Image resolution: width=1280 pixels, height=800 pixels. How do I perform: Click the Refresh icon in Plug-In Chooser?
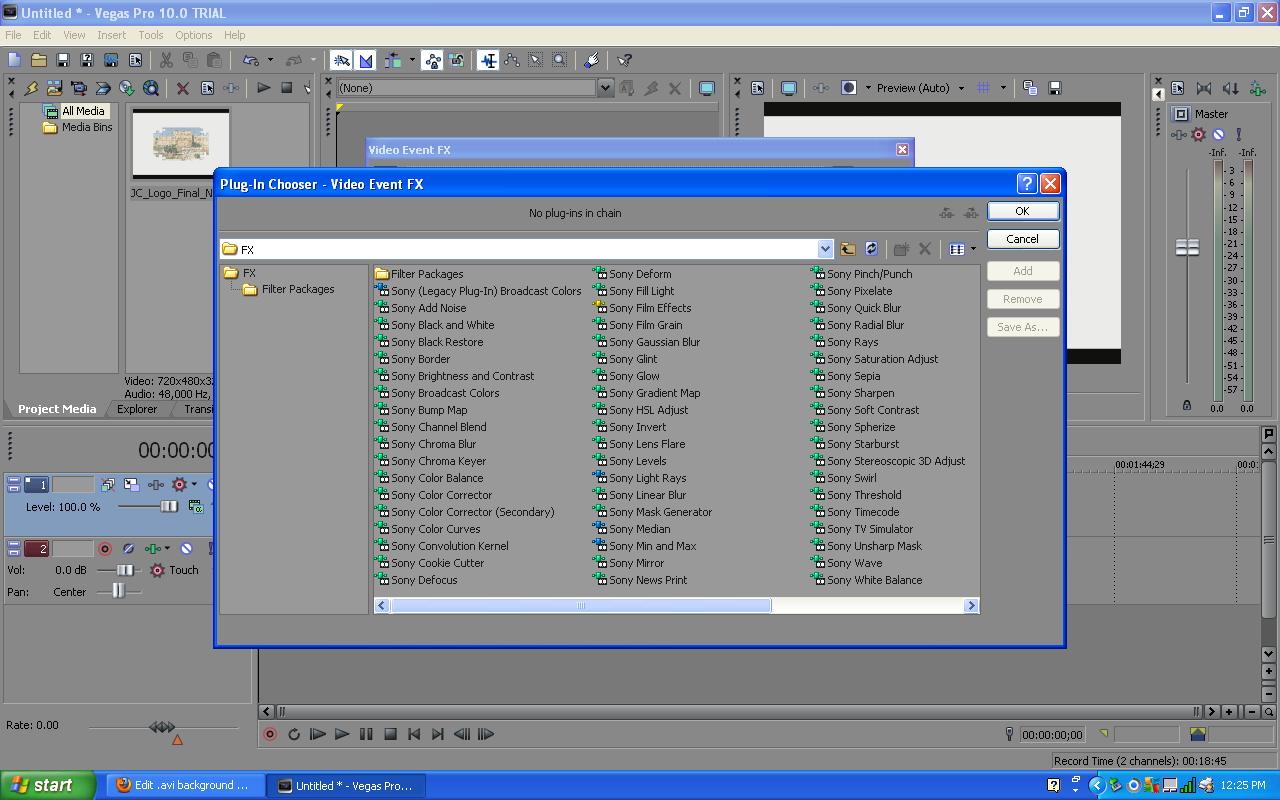(871, 249)
